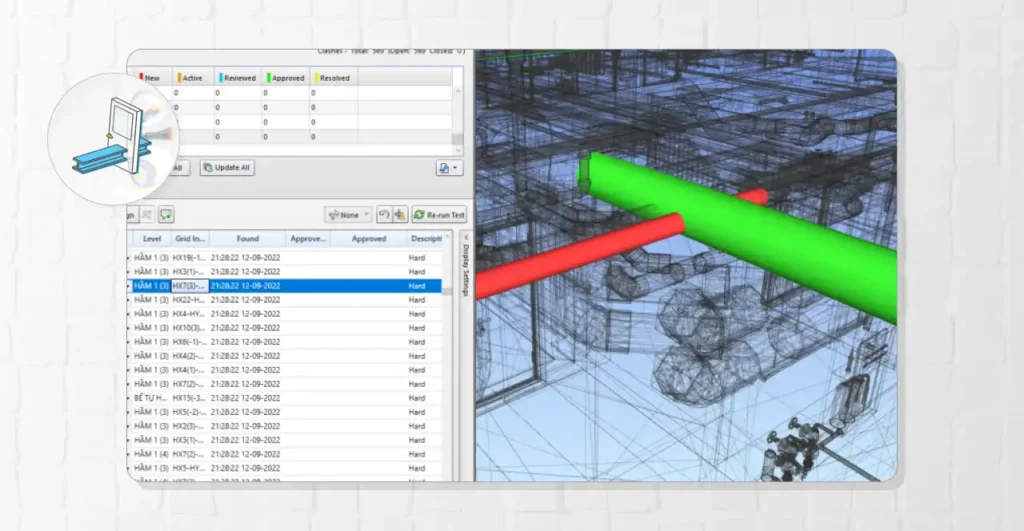Click the tests table vertical scrollbar thumb
The height and width of the screenshot is (531, 1024).
click(x=458, y=139)
